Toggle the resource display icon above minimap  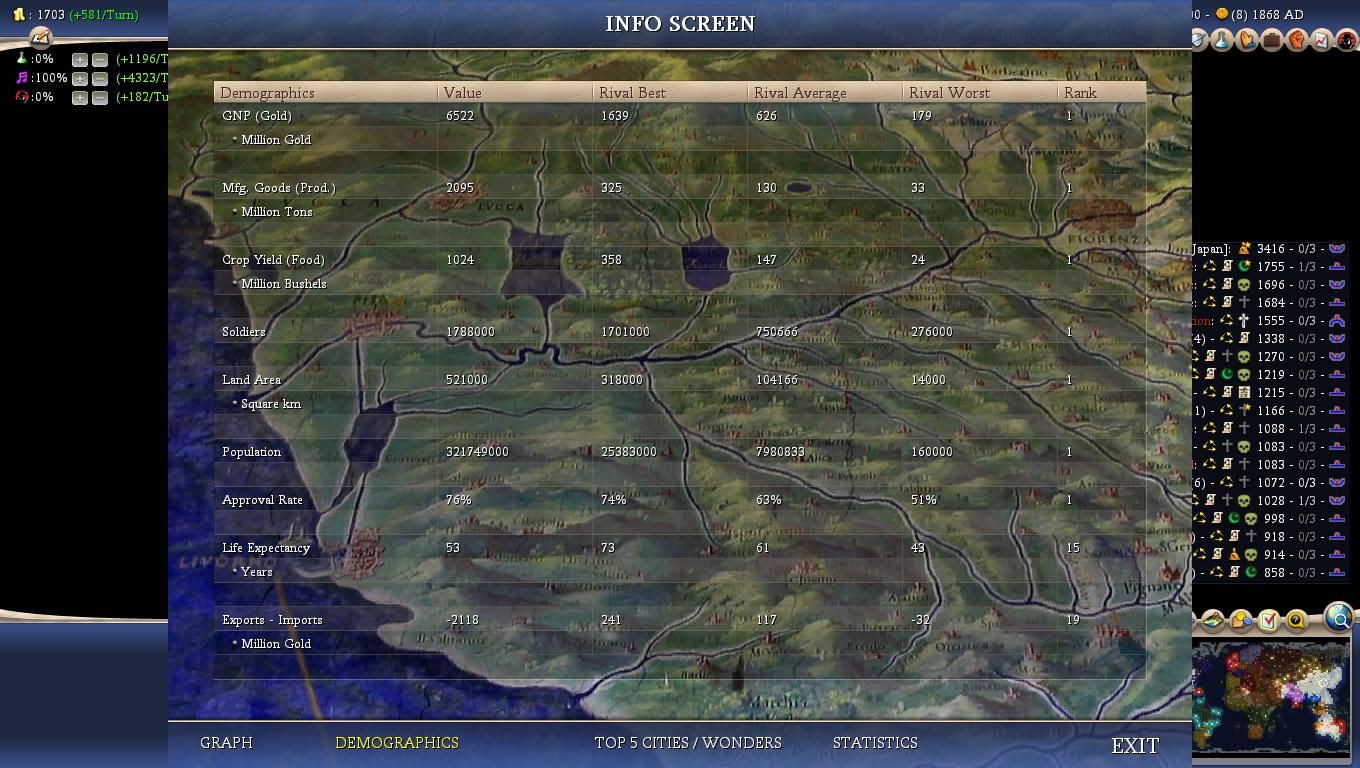[1240, 621]
